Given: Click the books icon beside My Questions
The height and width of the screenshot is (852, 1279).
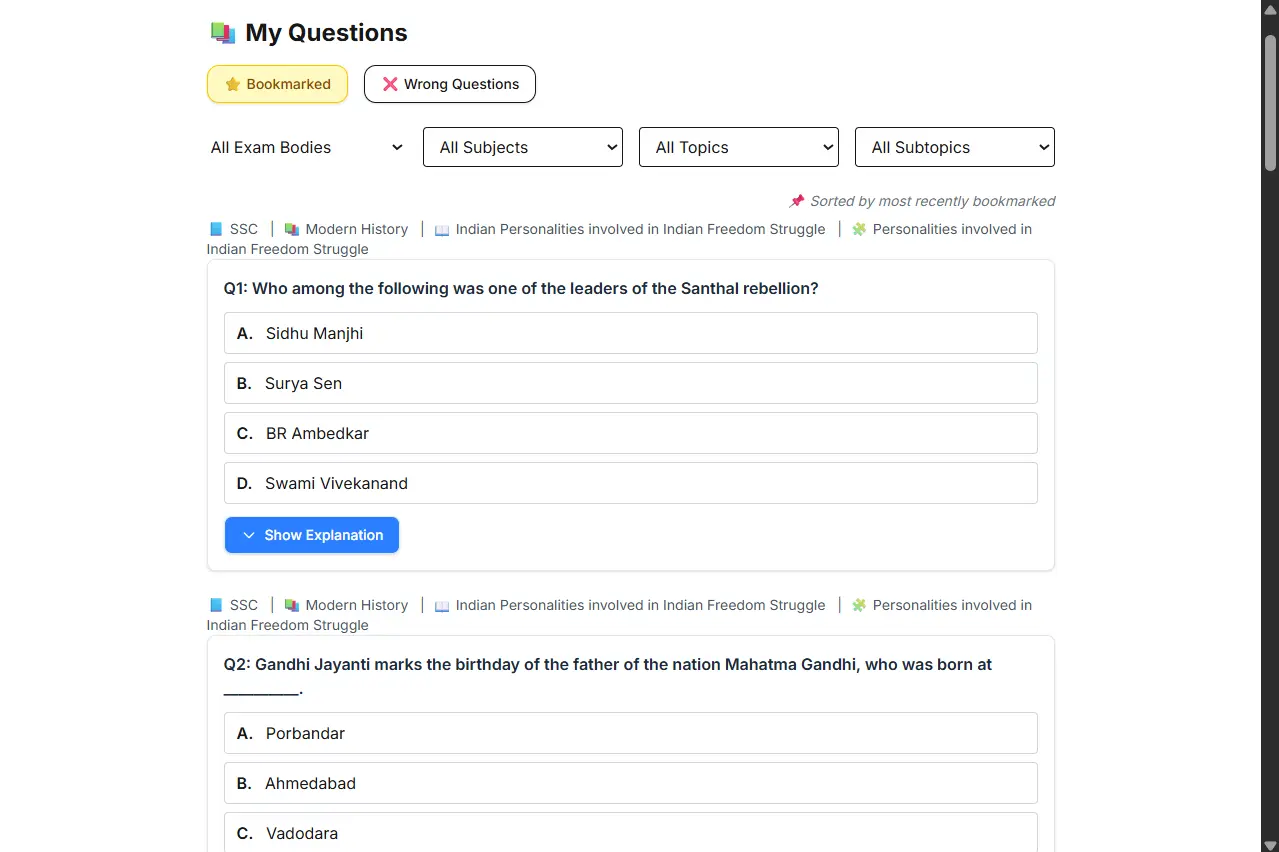Looking at the screenshot, I should pyautogui.click(x=222, y=33).
